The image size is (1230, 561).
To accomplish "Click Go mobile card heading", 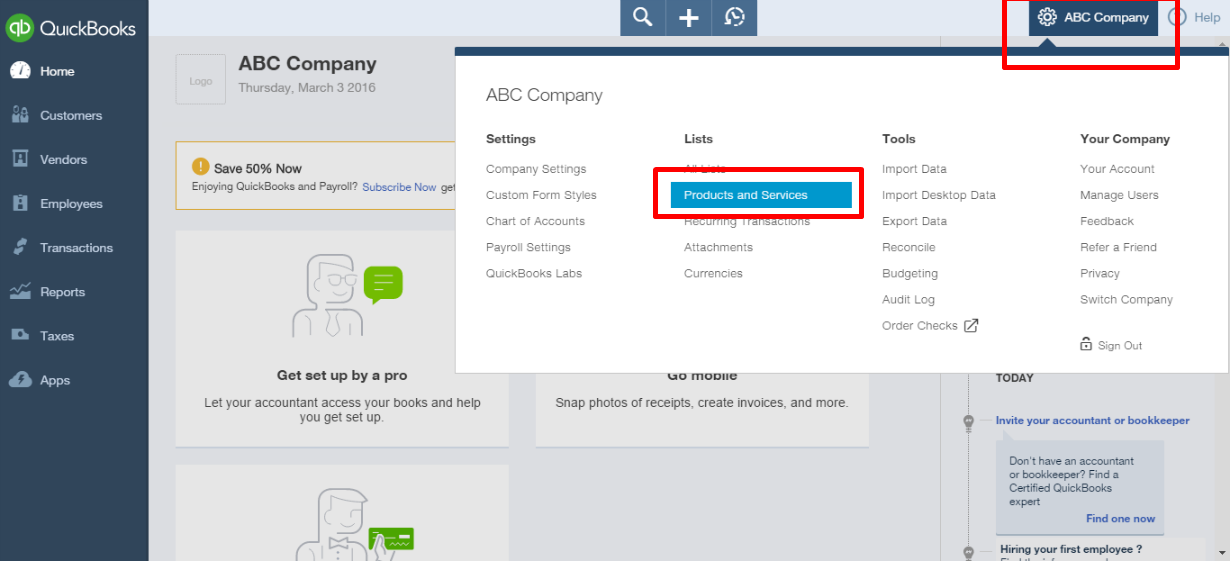I will tap(702, 376).
